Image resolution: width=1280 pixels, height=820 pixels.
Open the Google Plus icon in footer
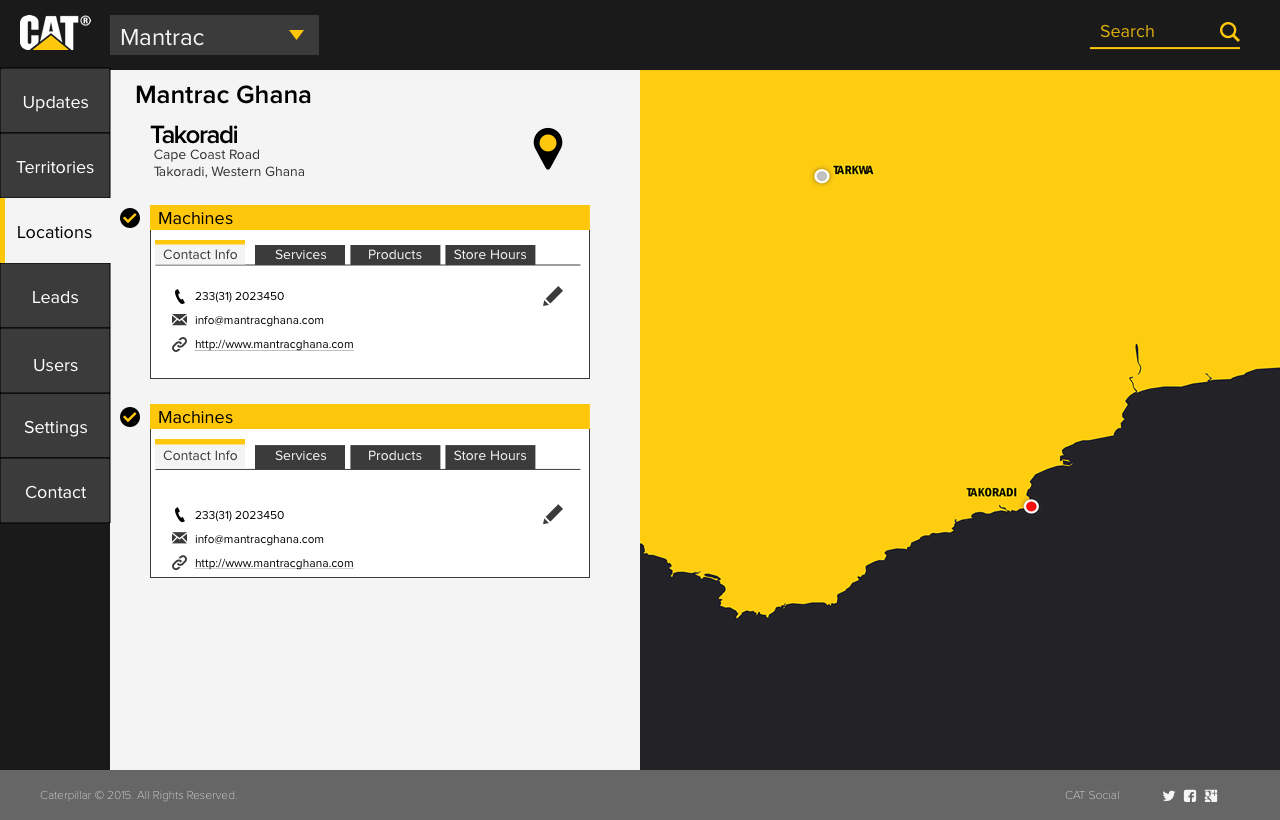[1211, 796]
